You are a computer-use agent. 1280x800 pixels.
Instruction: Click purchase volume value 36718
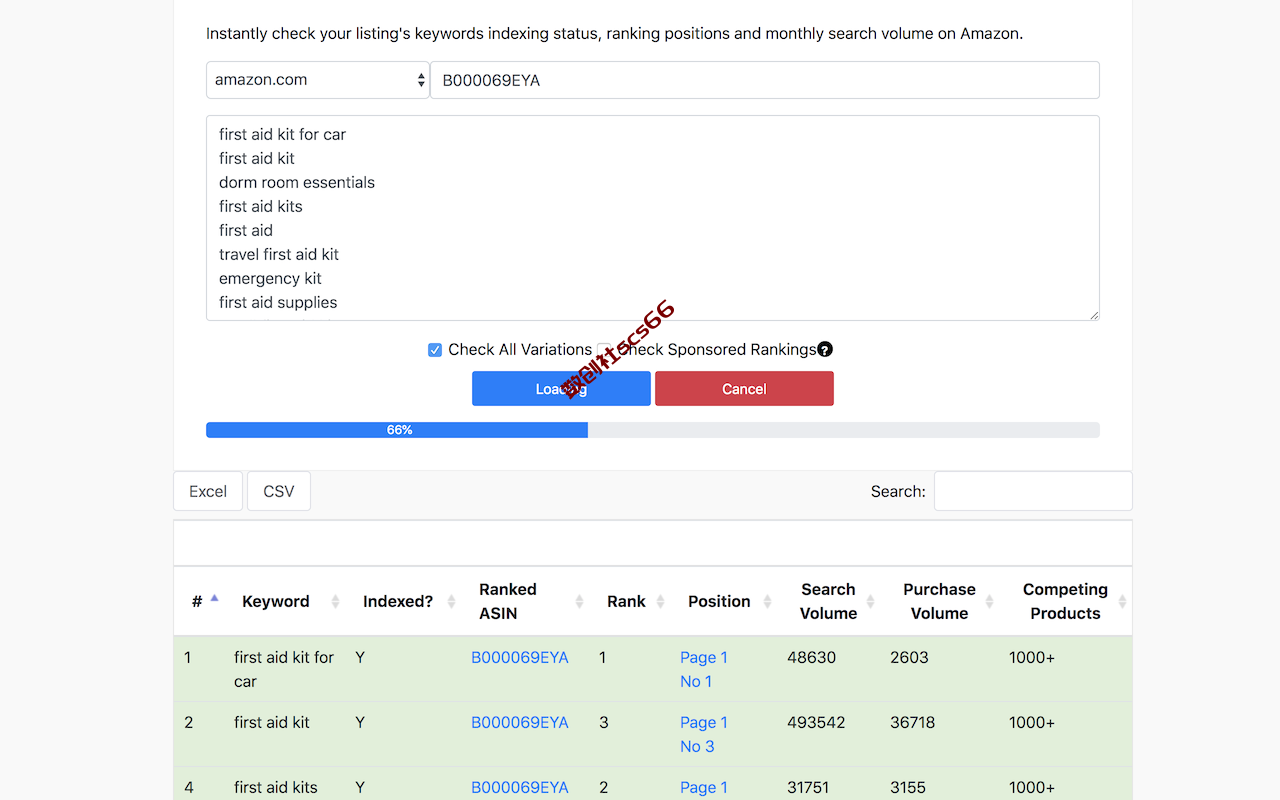click(913, 722)
